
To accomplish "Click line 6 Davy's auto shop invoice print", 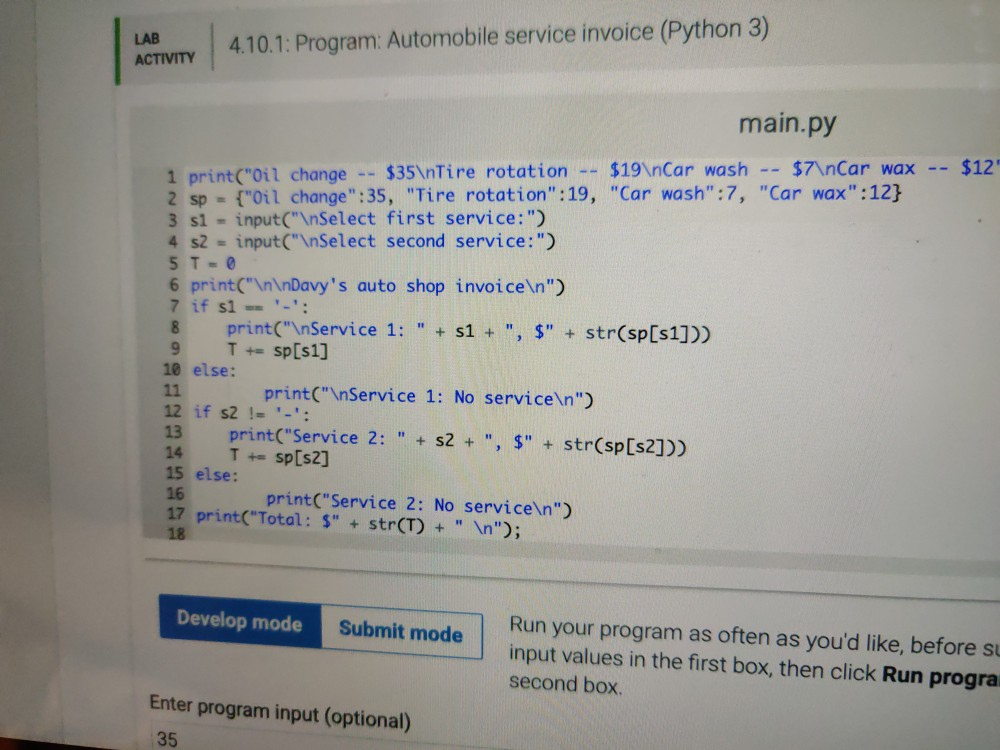I will (x=378, y=286).
